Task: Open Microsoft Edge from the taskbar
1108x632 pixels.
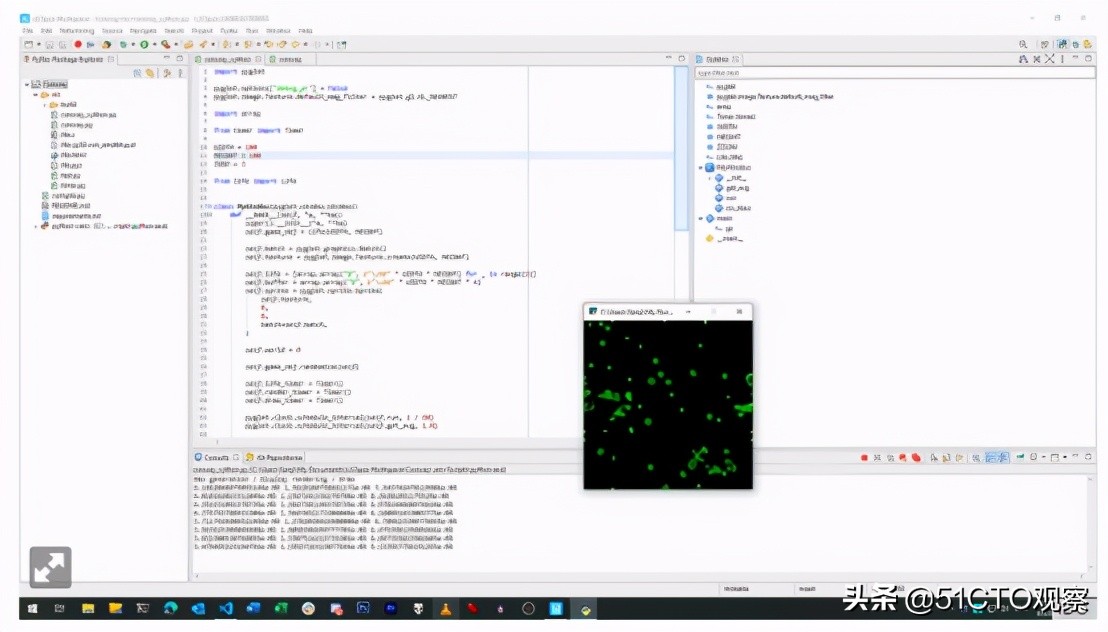Action: coord(170,609)
